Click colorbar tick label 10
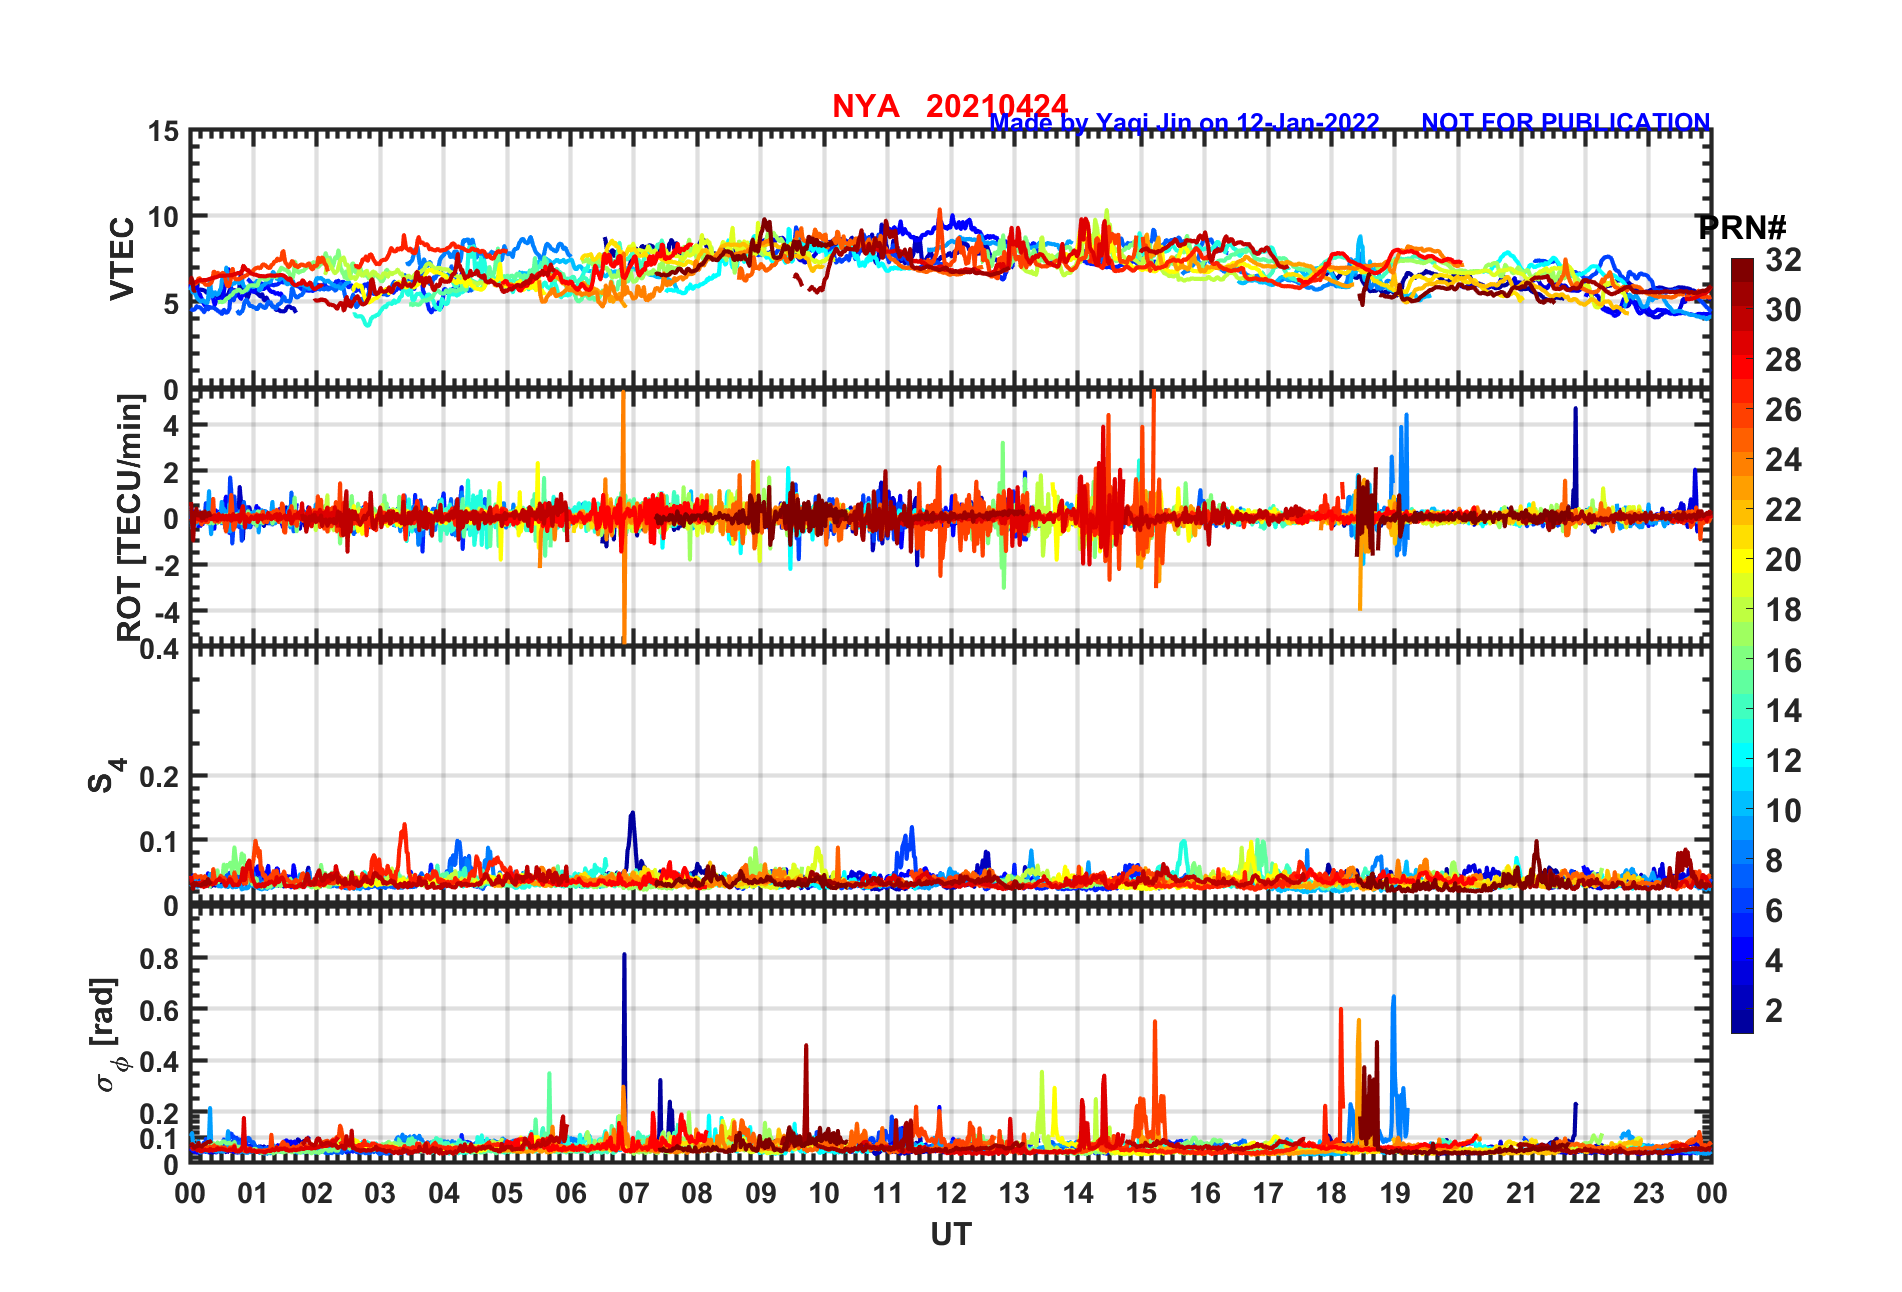Screen dimensions: 1902x1292 (1783, 811)
